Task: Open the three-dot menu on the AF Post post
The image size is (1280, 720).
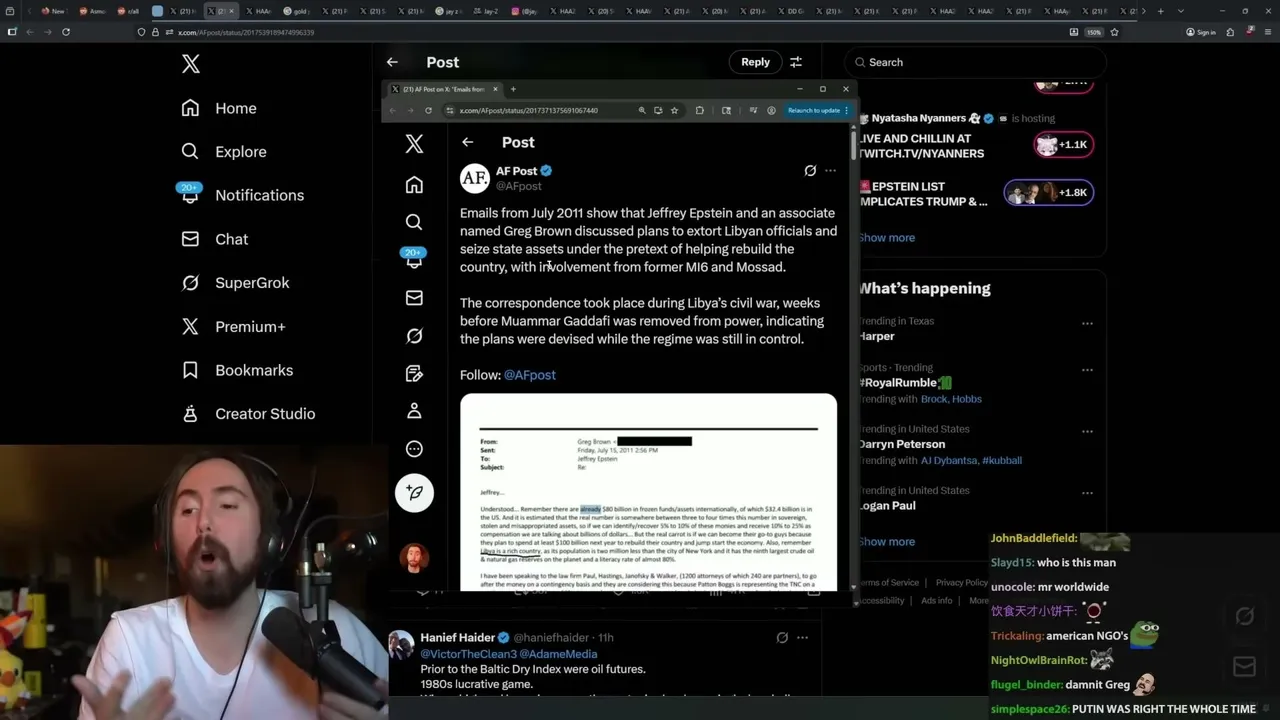Action: pos(830,171)
